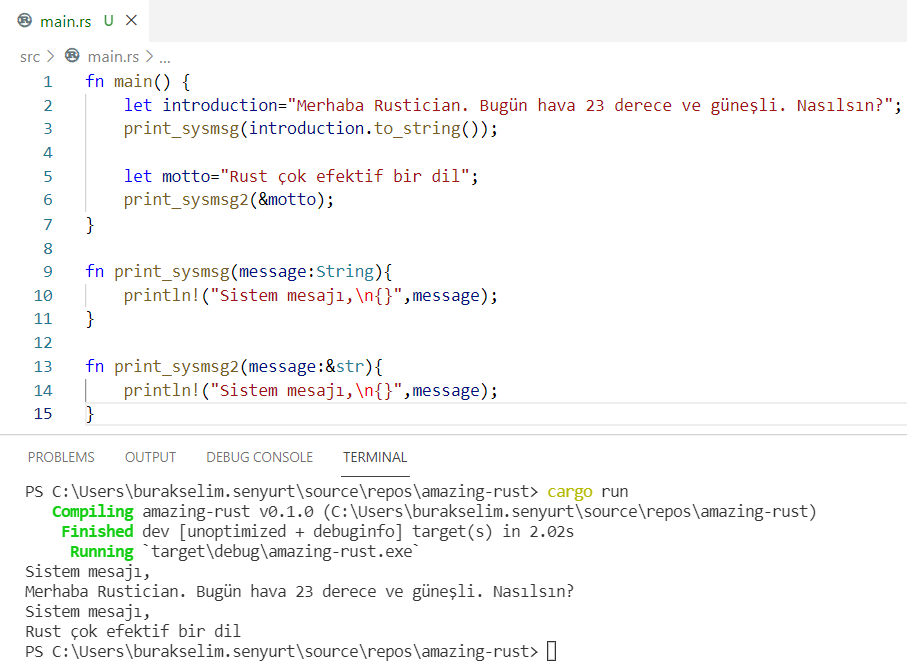Show the DEBUG CONSOLE panel
Screen dimensions: 907x668
259,457
